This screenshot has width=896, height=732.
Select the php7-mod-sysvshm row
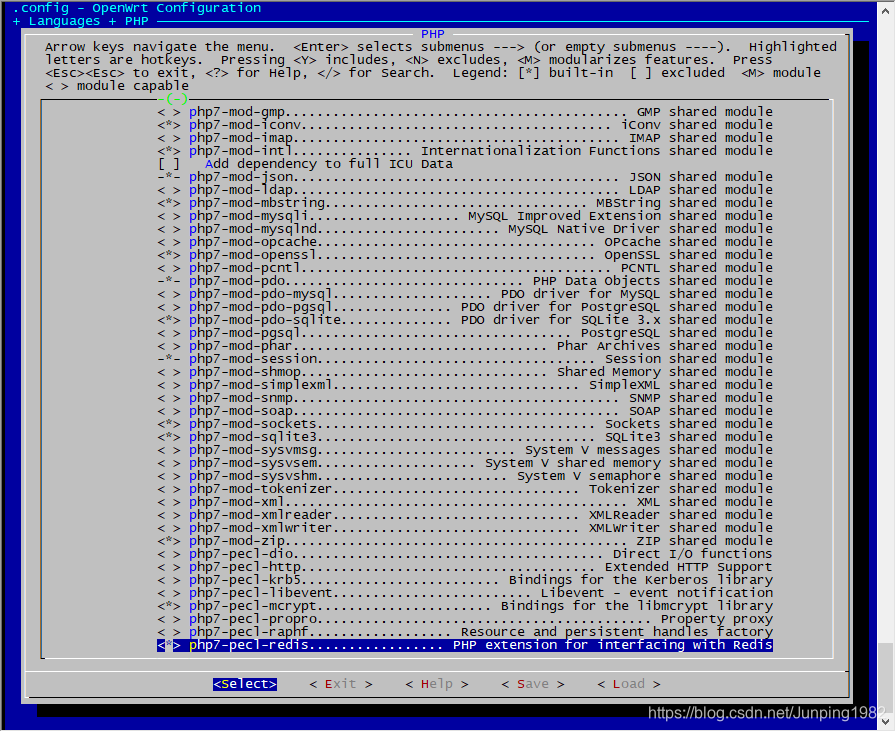click(465, 476)
